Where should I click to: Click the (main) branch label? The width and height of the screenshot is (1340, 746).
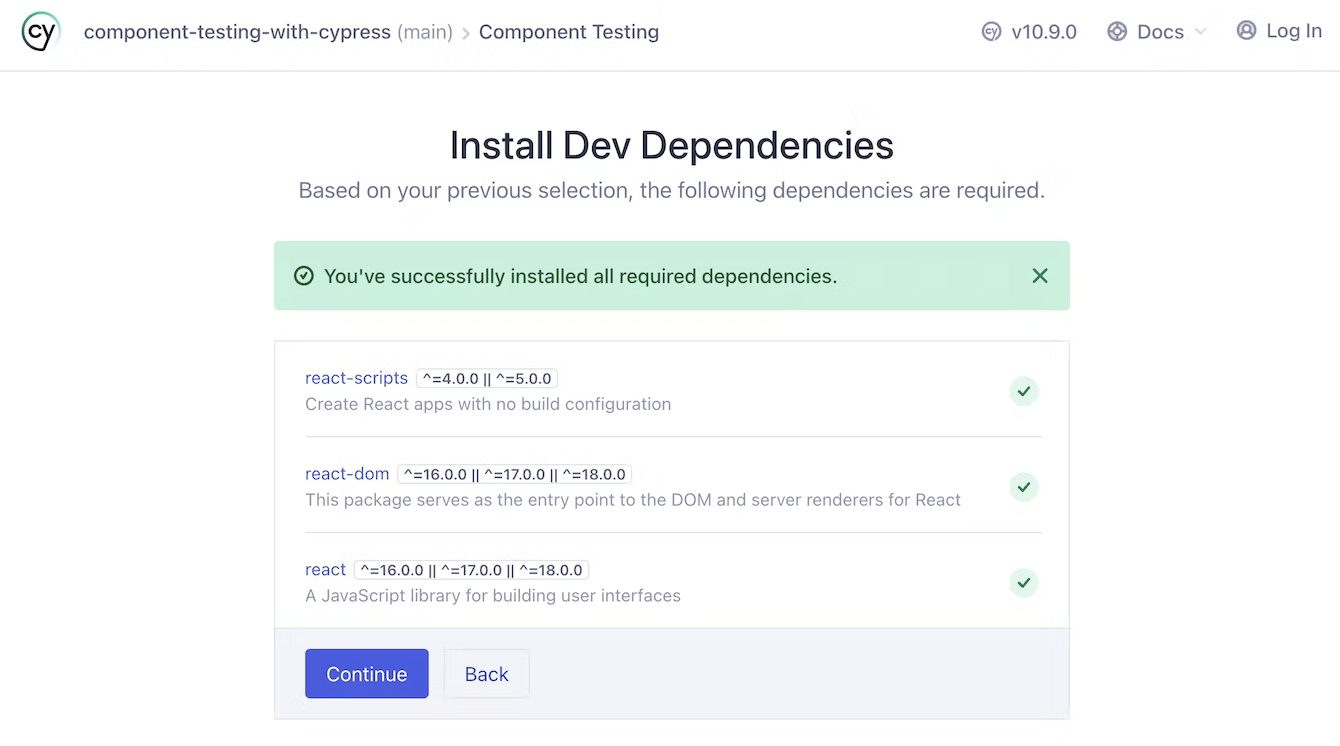click(x=424, y=32)
